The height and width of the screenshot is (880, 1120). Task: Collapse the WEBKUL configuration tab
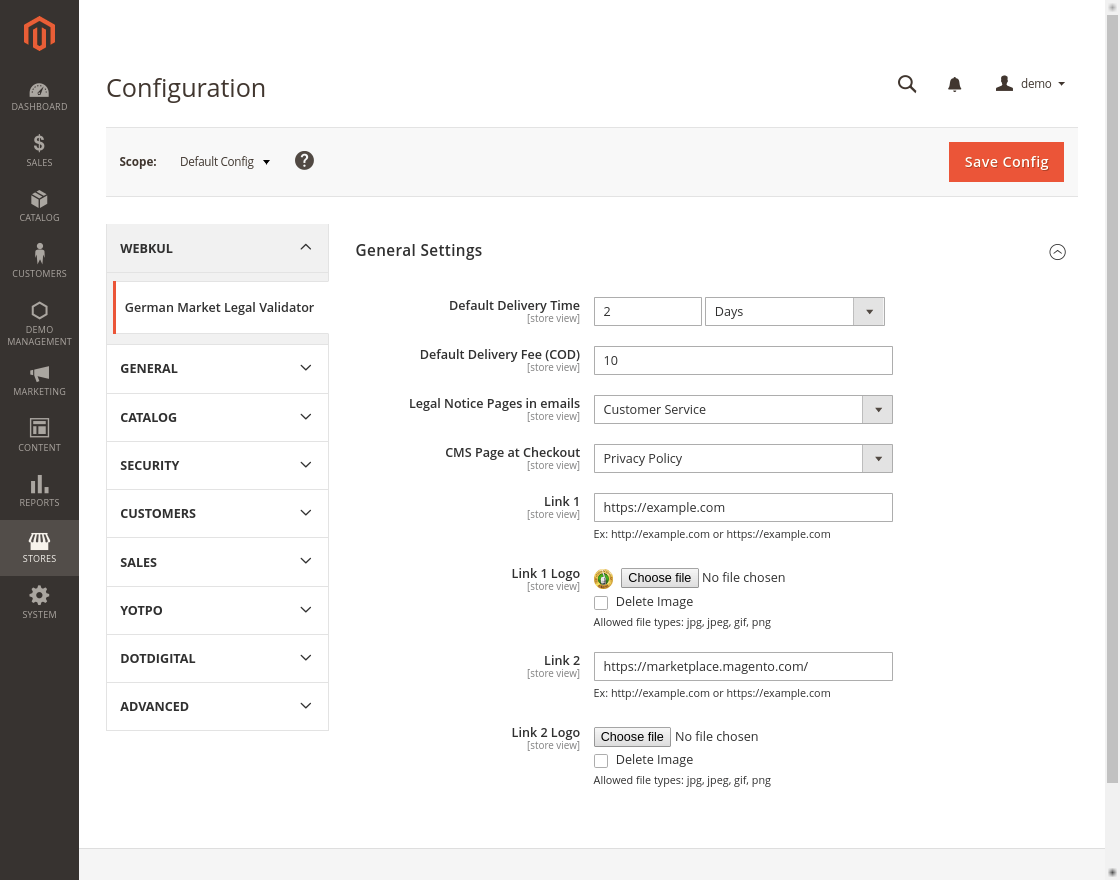tap(217, 248)
